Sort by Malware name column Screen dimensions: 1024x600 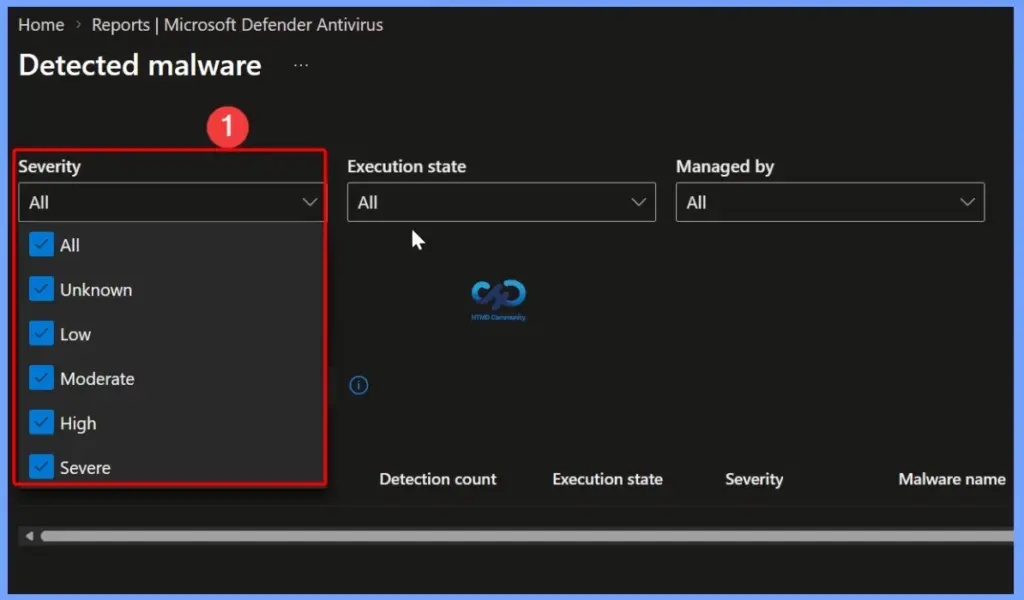(x=952, y=479)
